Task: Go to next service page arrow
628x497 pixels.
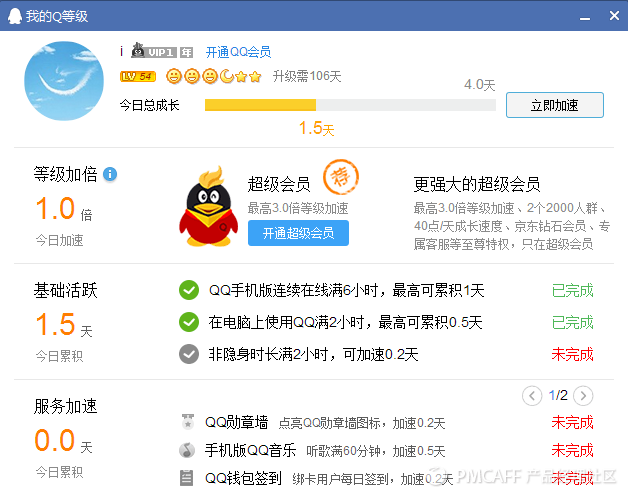Action: (583, 396)
